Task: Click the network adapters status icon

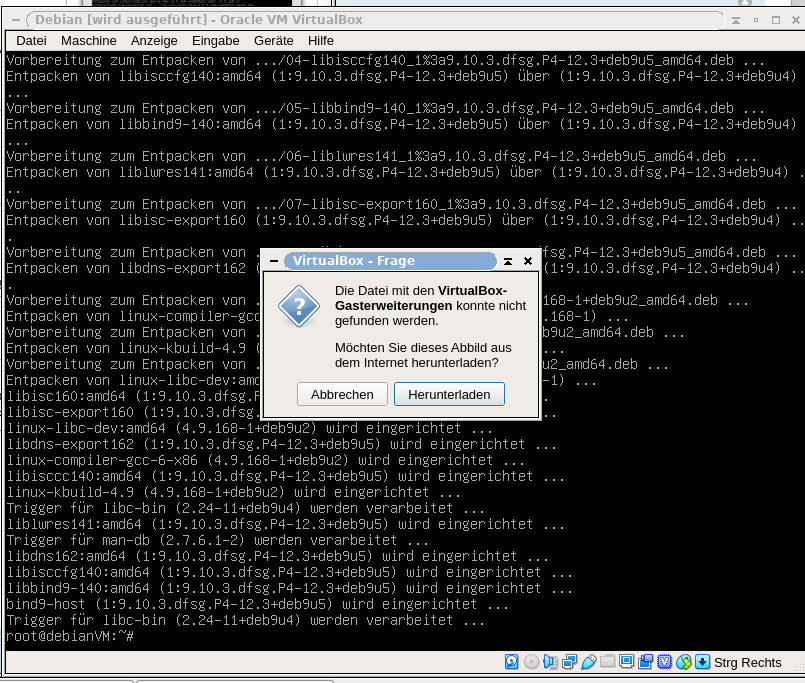Action: (569, 661)
